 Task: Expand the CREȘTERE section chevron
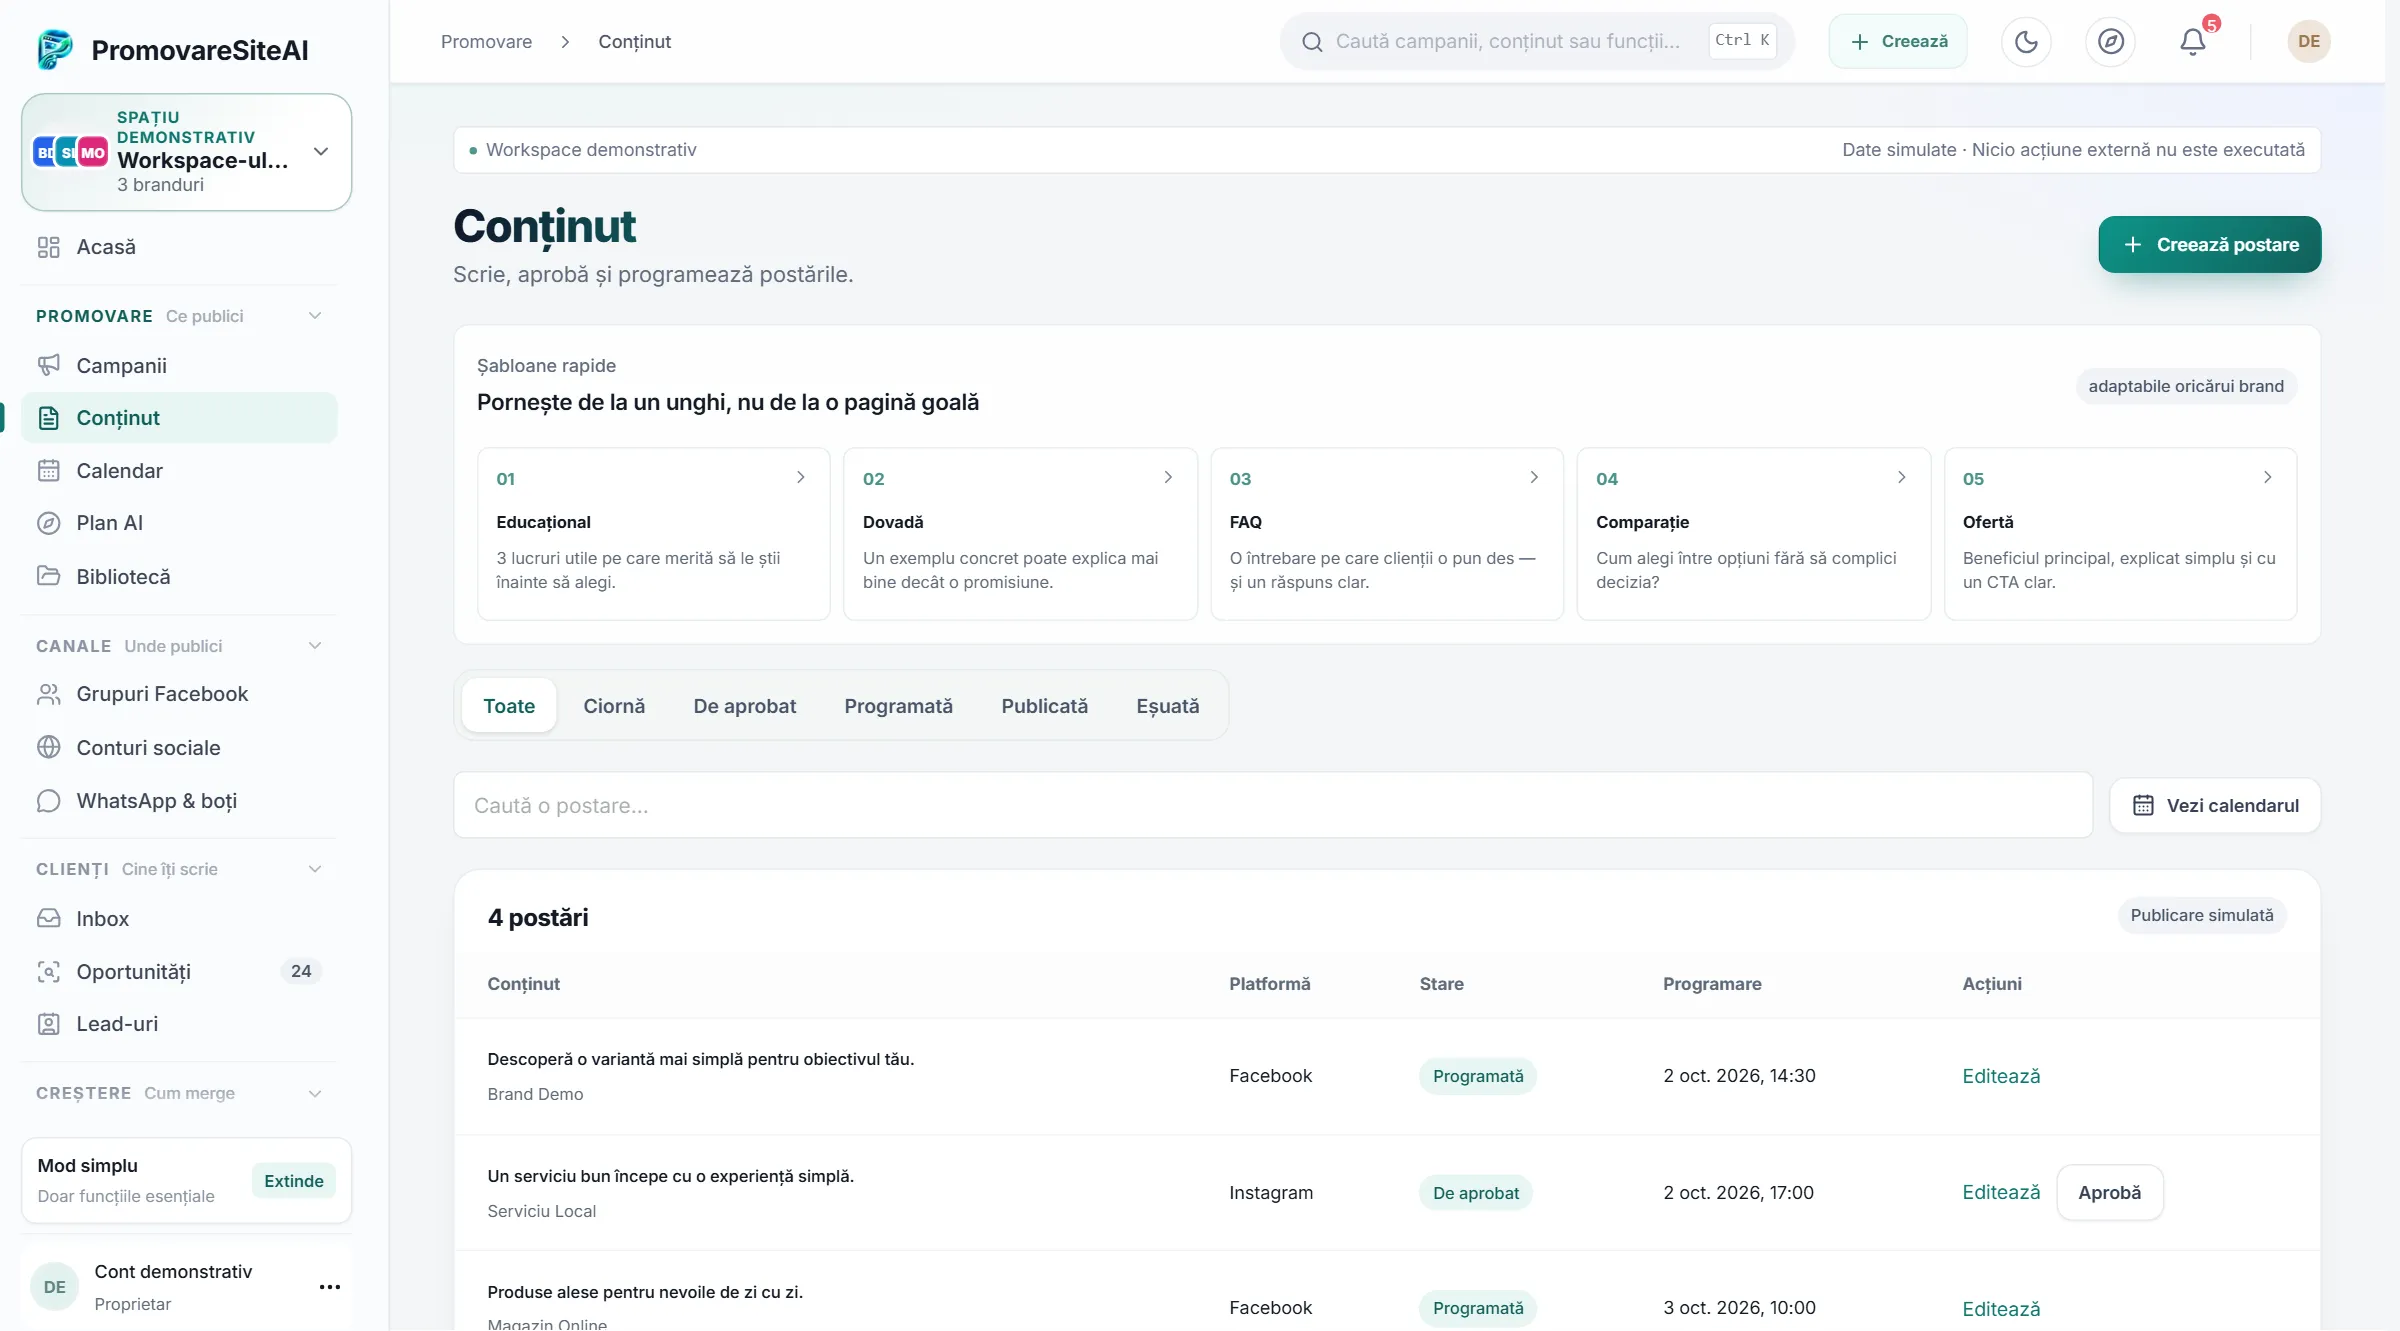click(x=315, y=1093)
